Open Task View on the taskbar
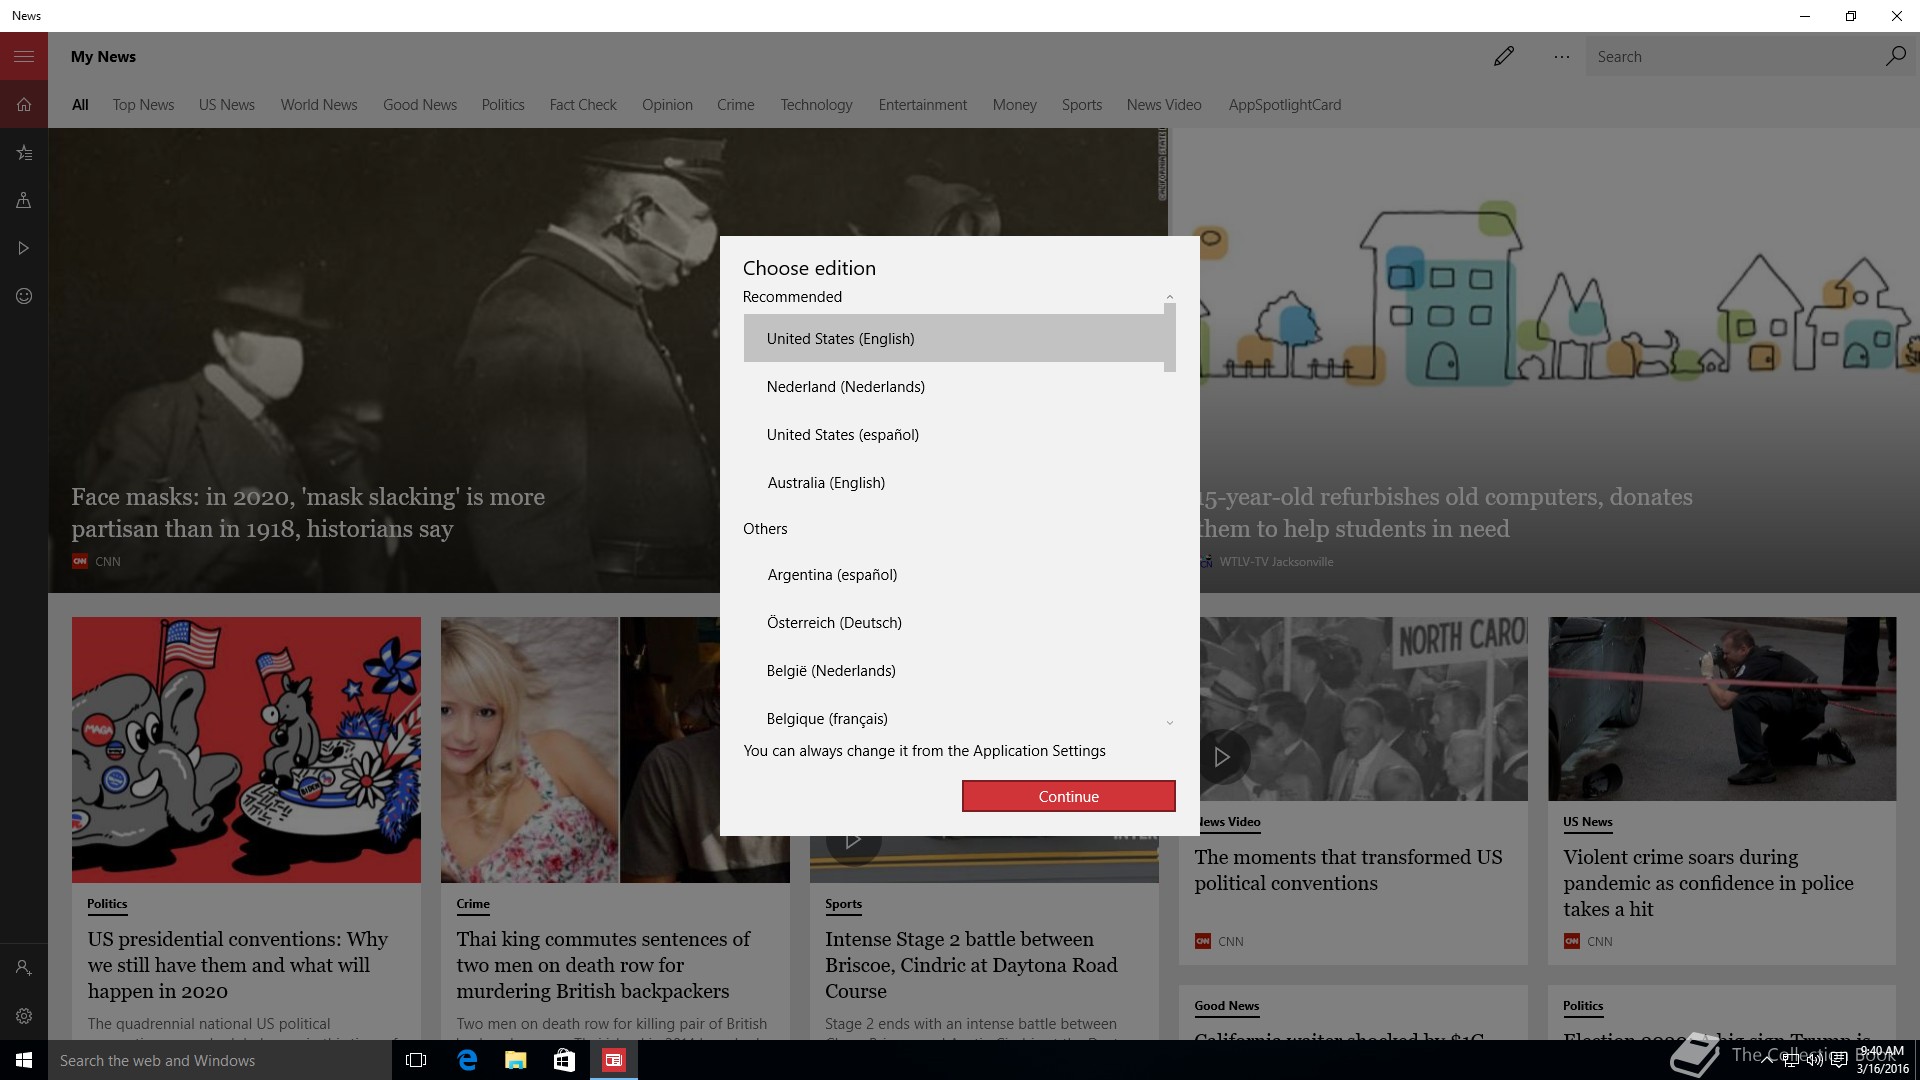 pos(416,1060)
